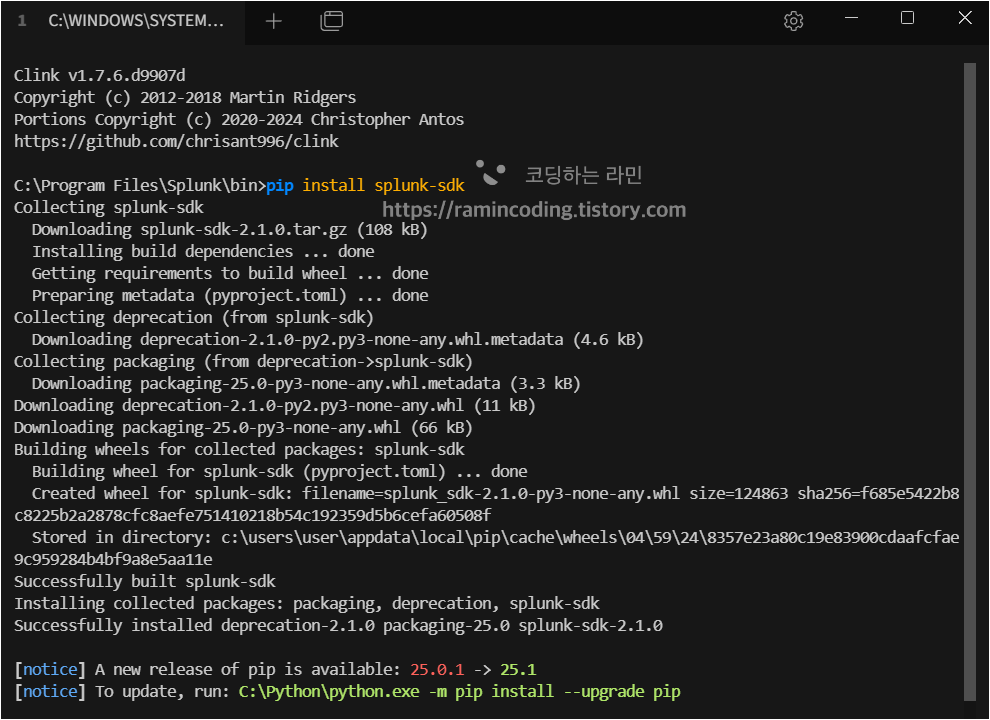Screen dimensions: 990x720
Task: Click the deprecation whl.metadata (4.6 kB) line
Action: pyautogui.click(x=338, y=339)
